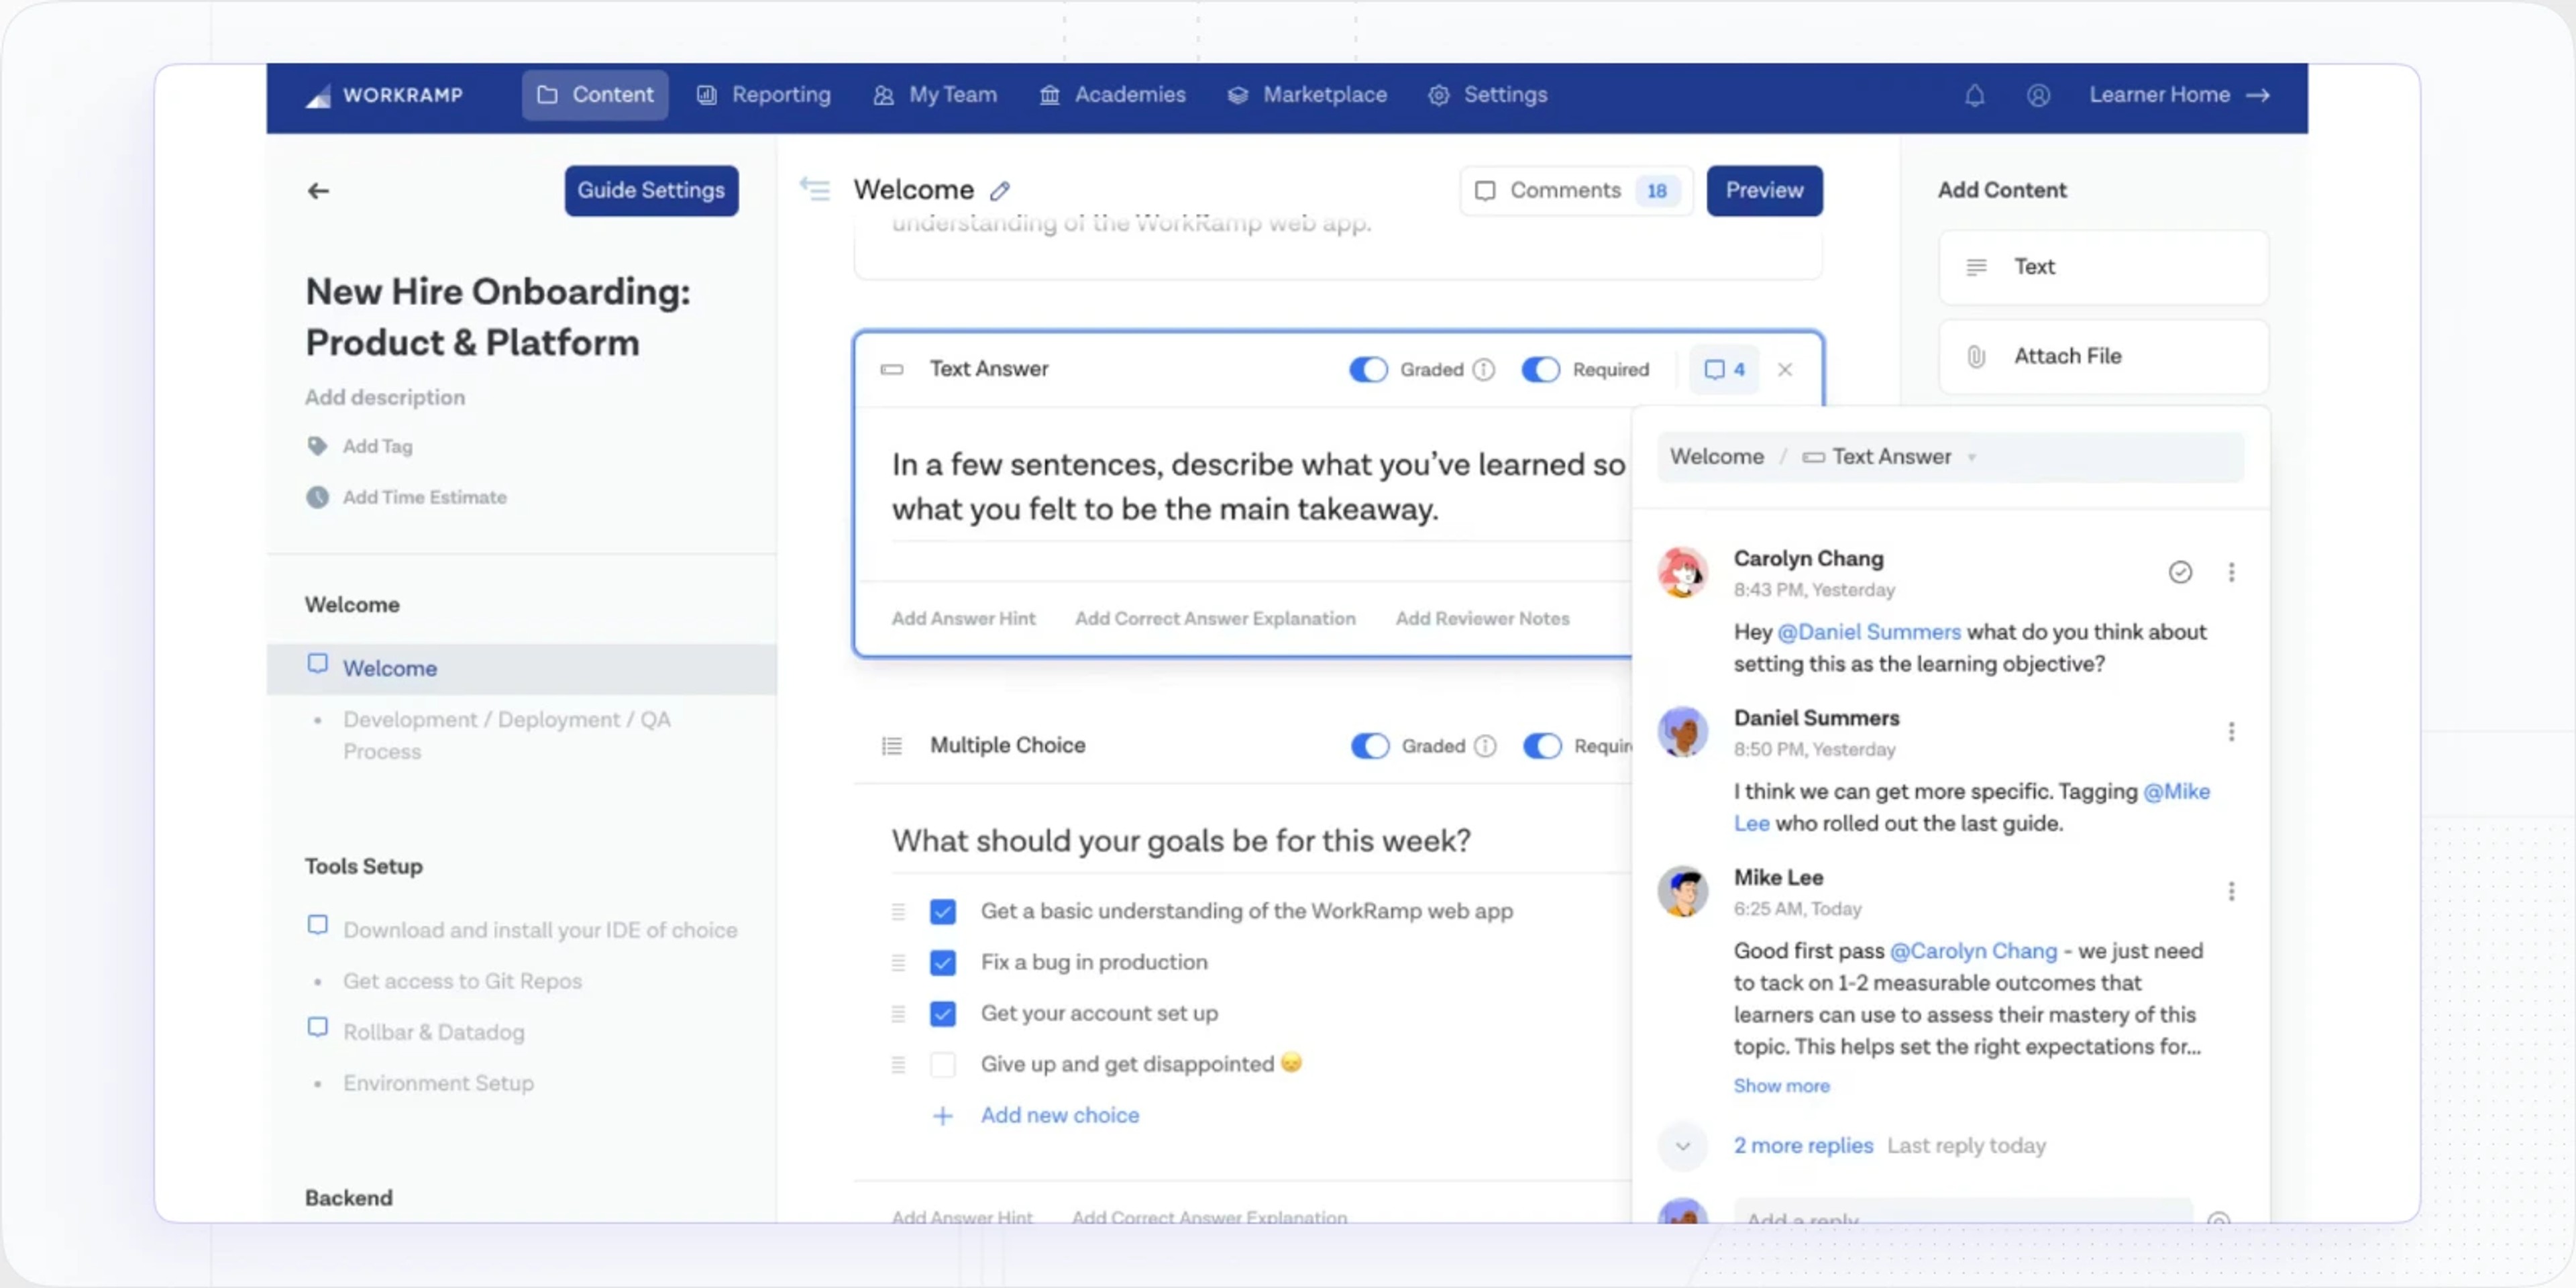
Task: Go to Learner Home
Action: 2180,95
